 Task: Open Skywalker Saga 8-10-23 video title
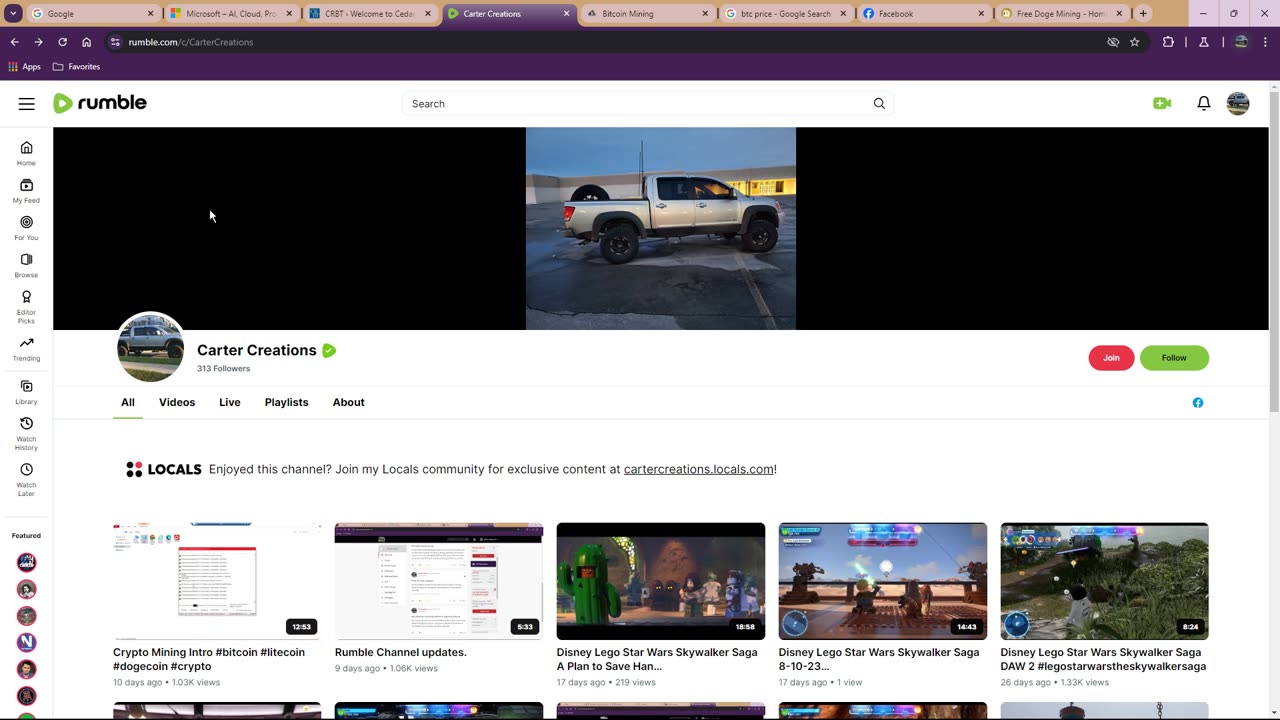pyautogui.click(x=879, y=659)
